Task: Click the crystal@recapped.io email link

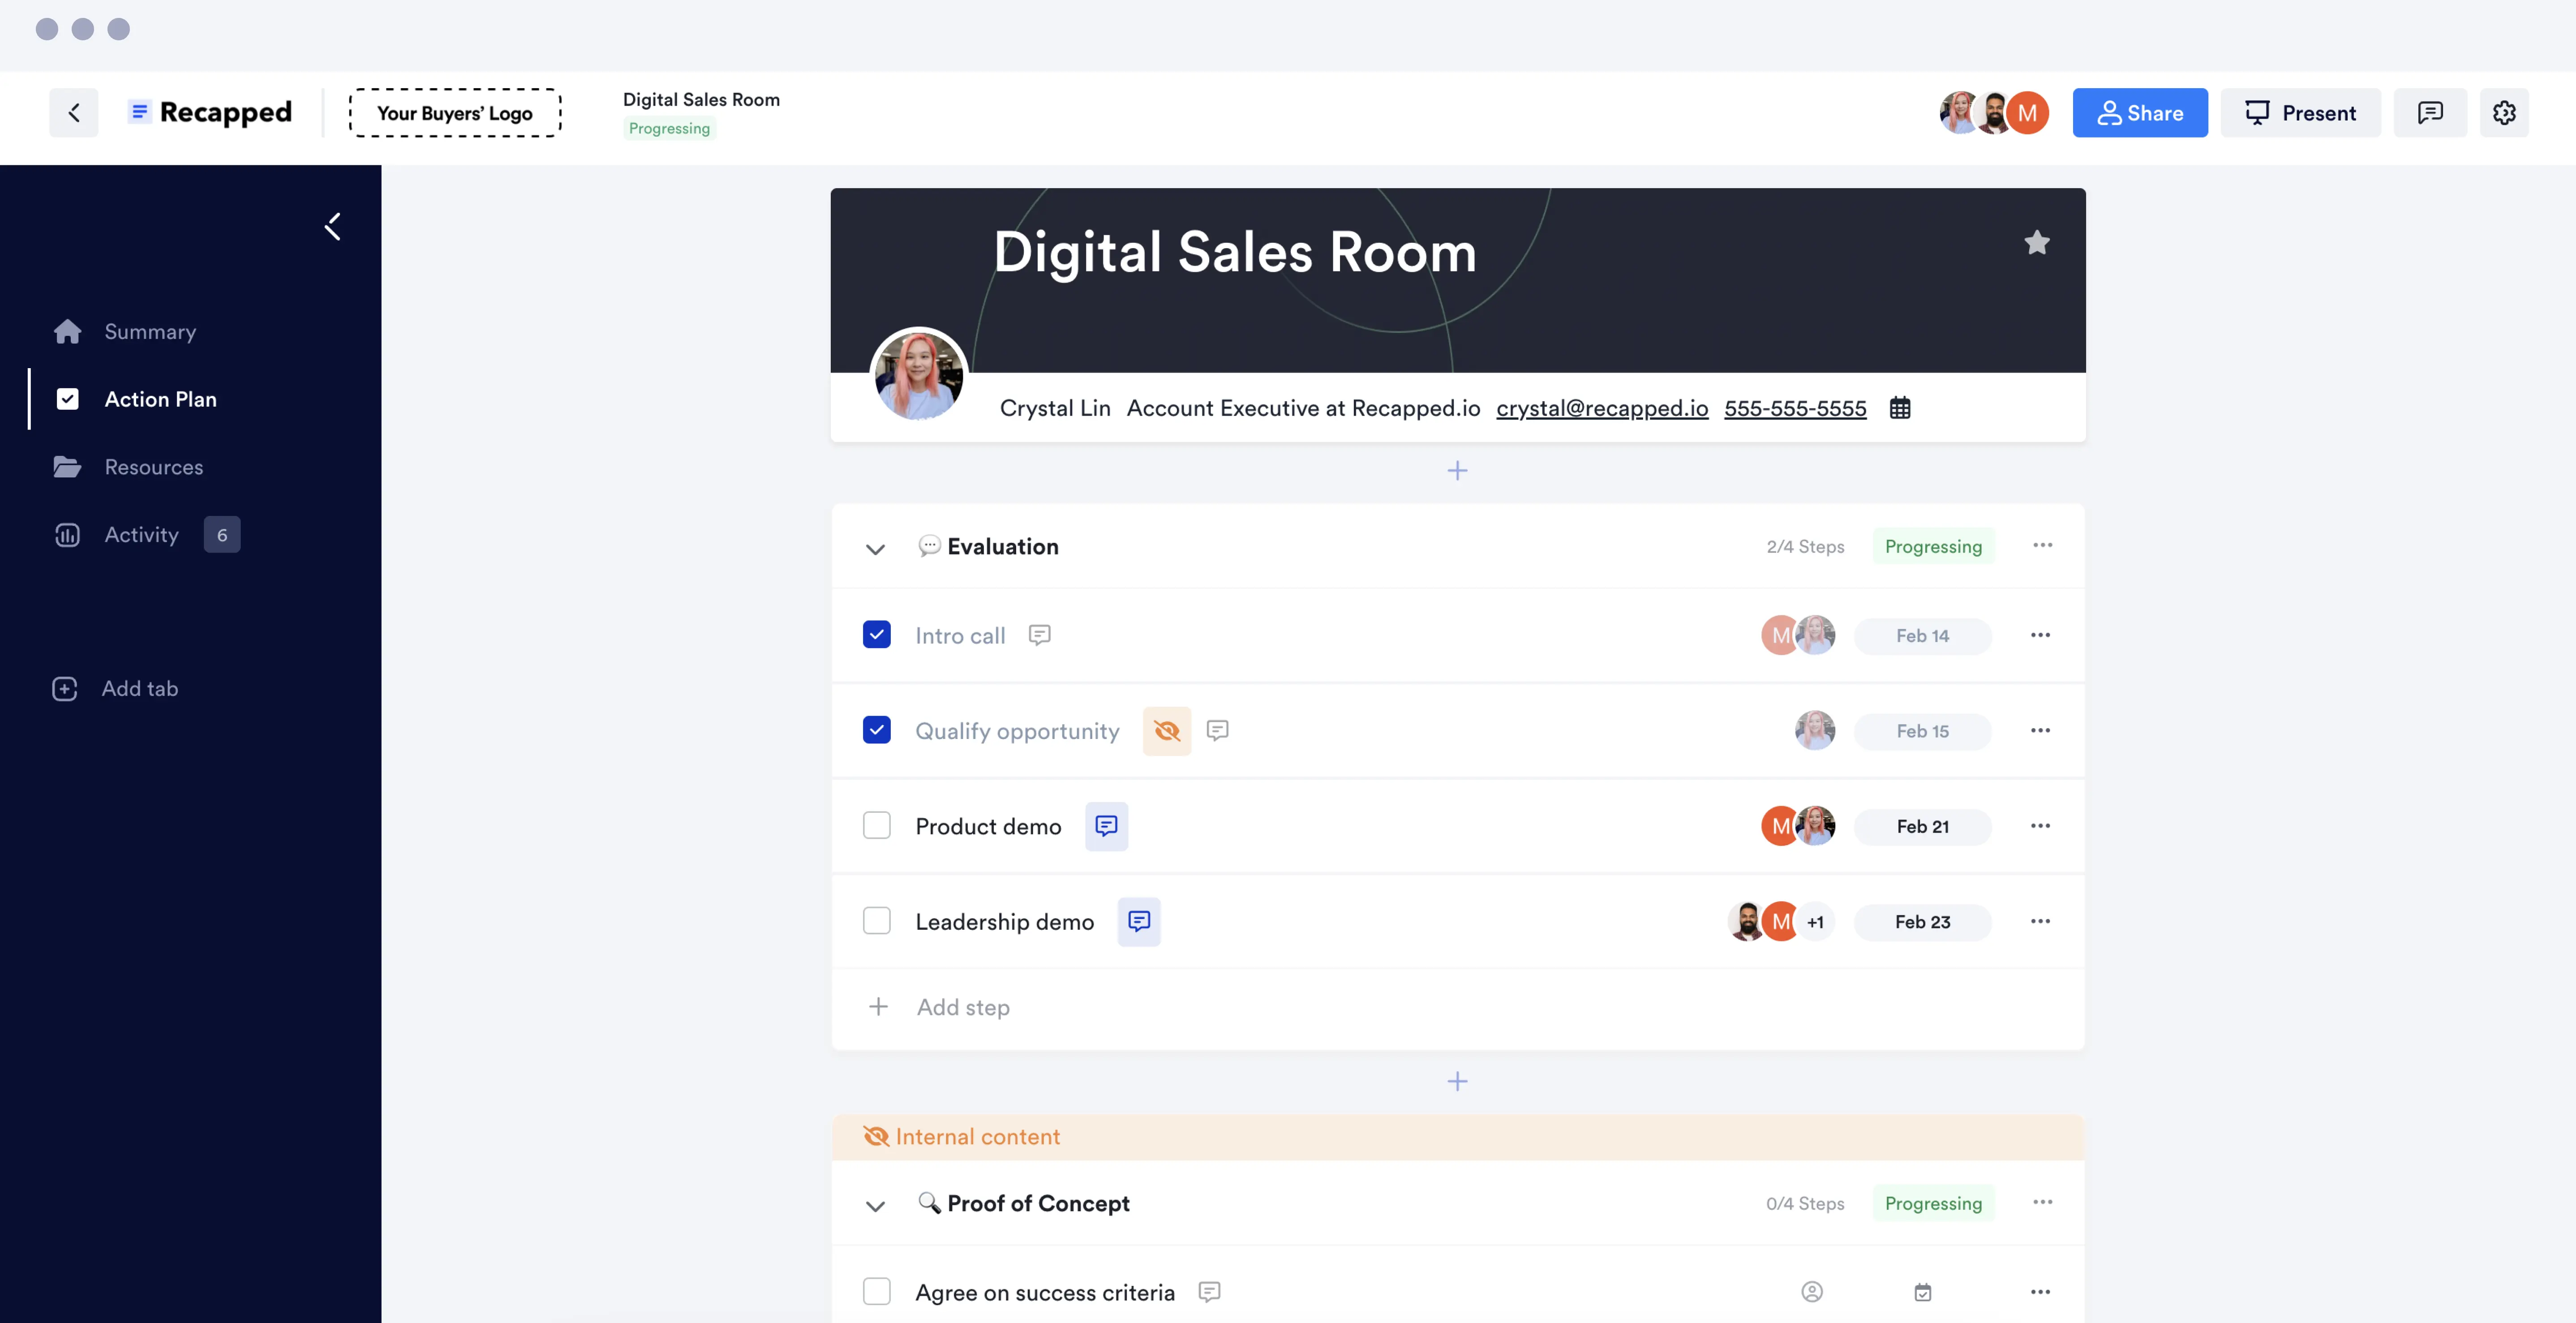Action: click(1602, 408)
